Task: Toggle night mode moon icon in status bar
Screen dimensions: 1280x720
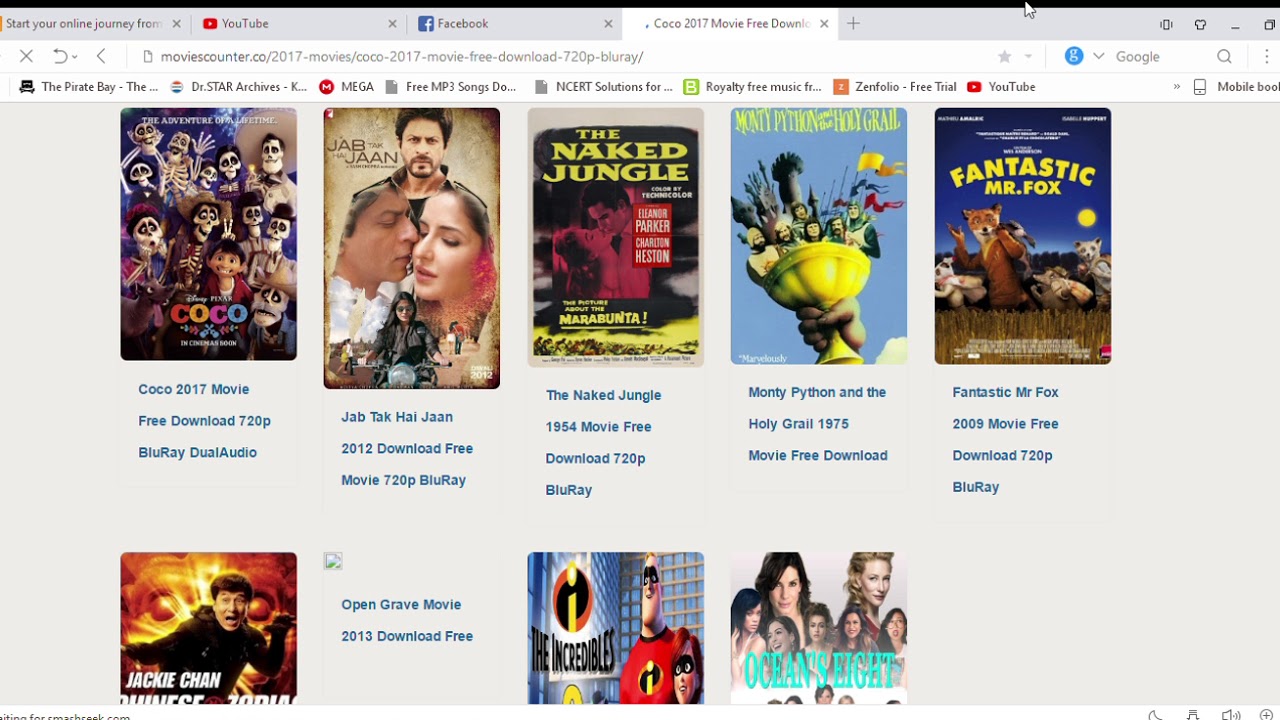Action: coord(1155,715)
